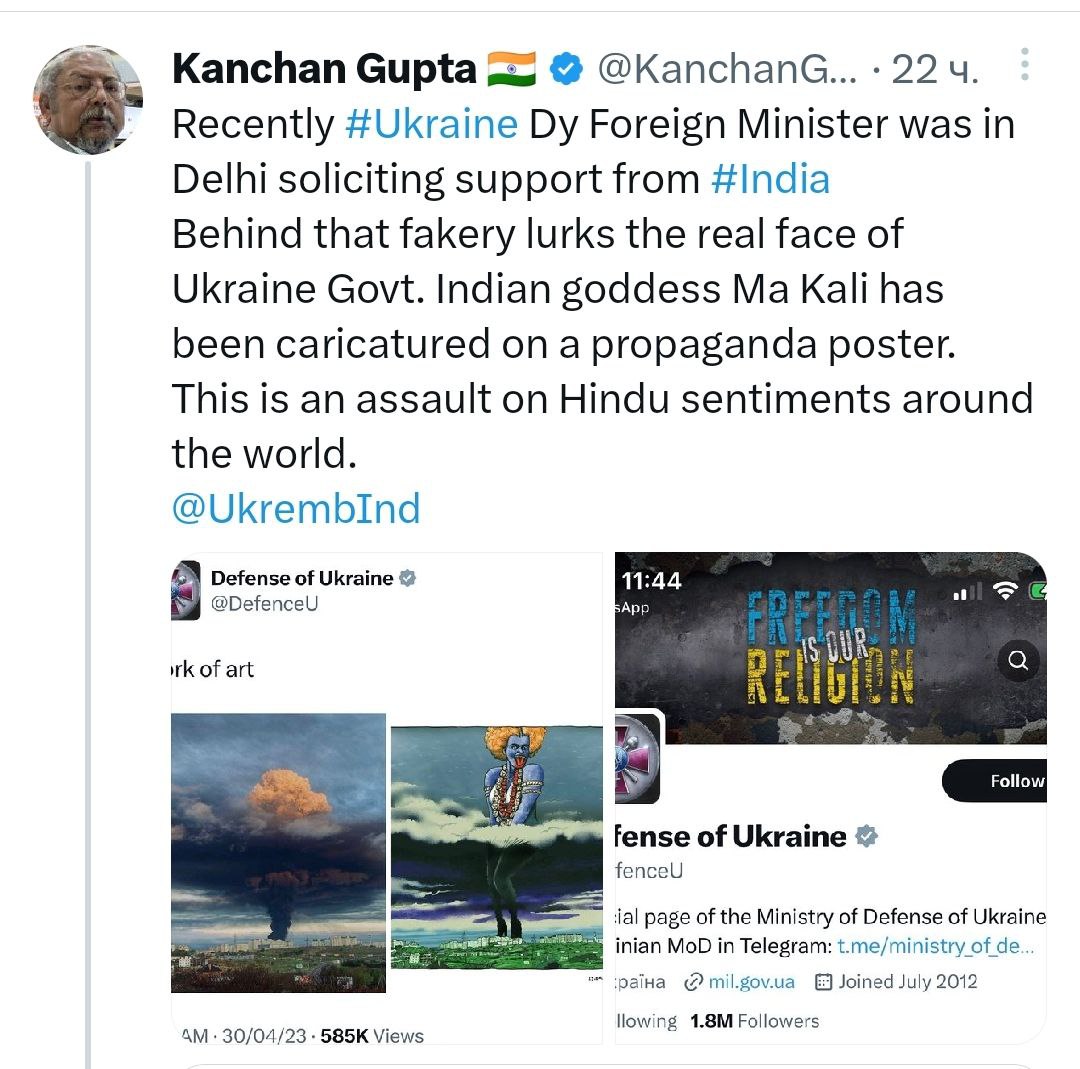Open the mil.gov.ua website link
The image size is (1080, 1069).
751,981
